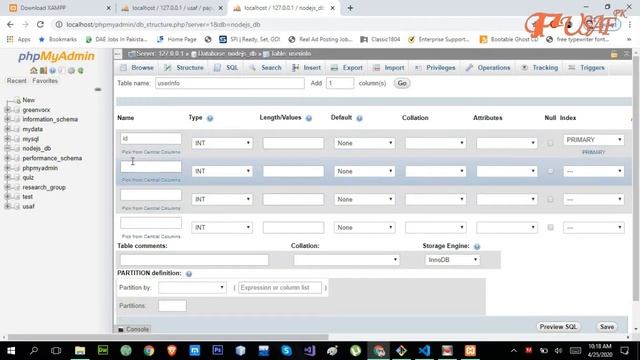The height and width of the screenshot is (360, 640).
Task: Click the Table name input field
Action: point(230,83)
